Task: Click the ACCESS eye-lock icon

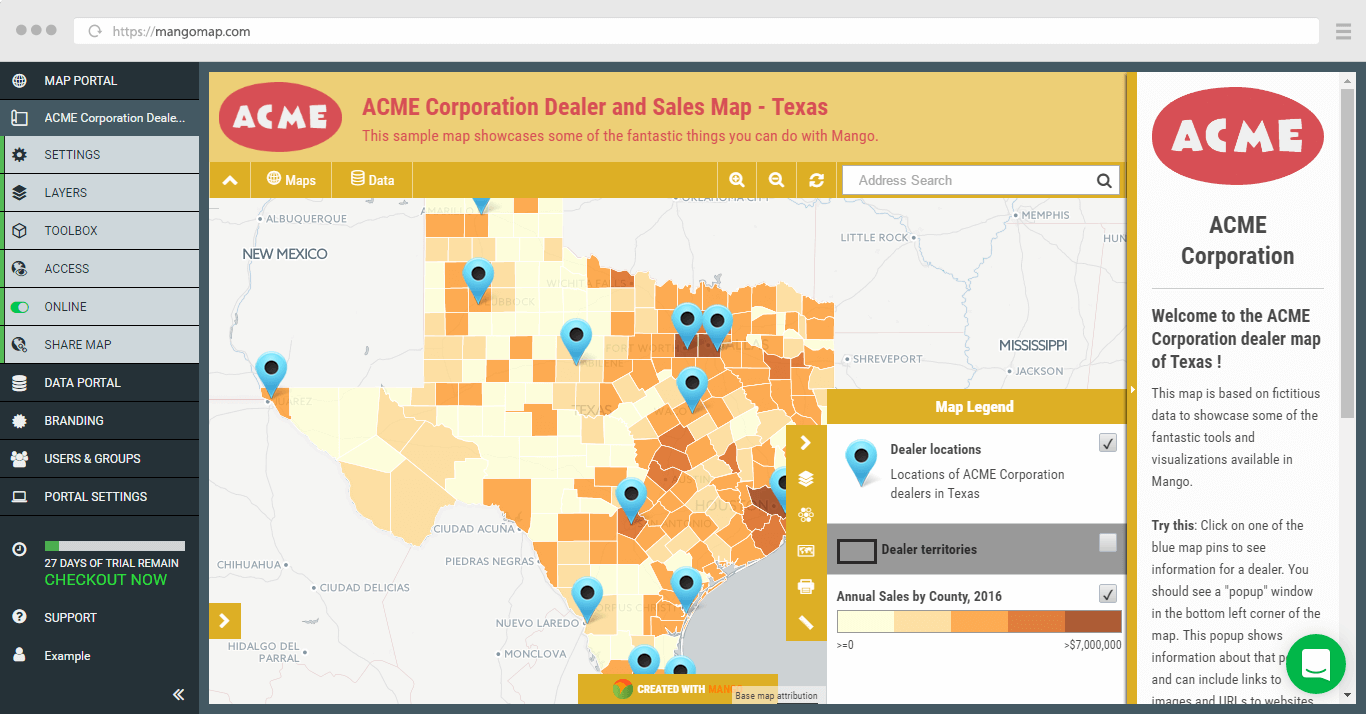Action: [x=19, y=269]
